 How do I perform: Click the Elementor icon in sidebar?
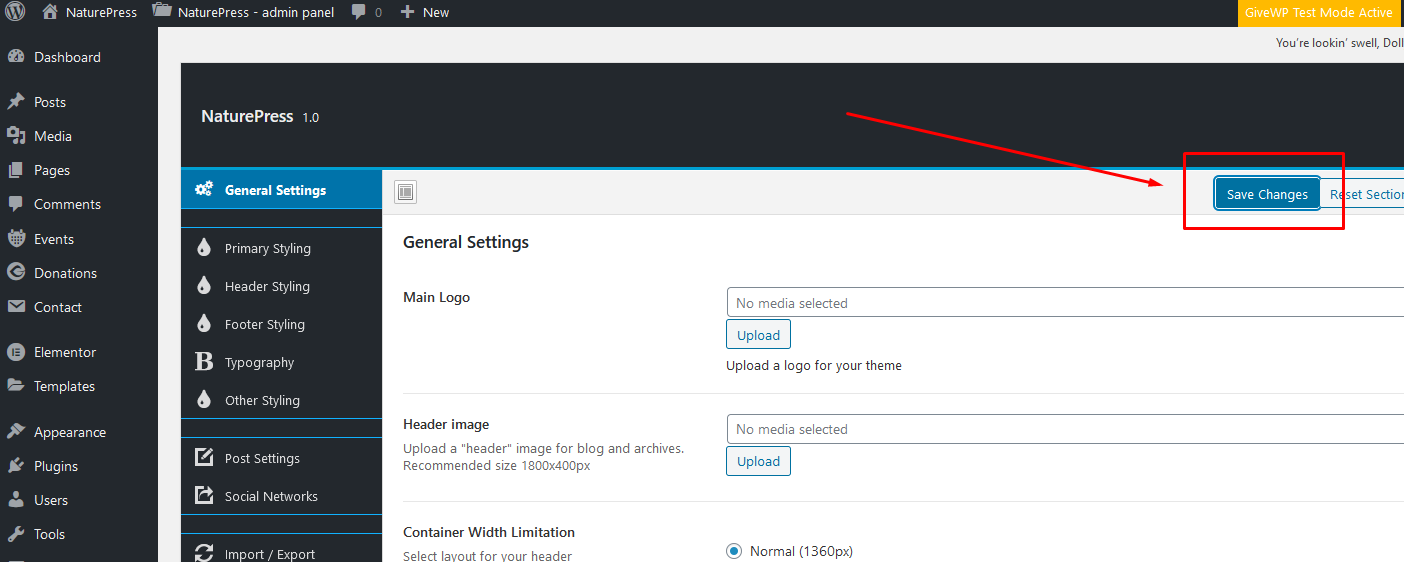(x=16, y=352)
